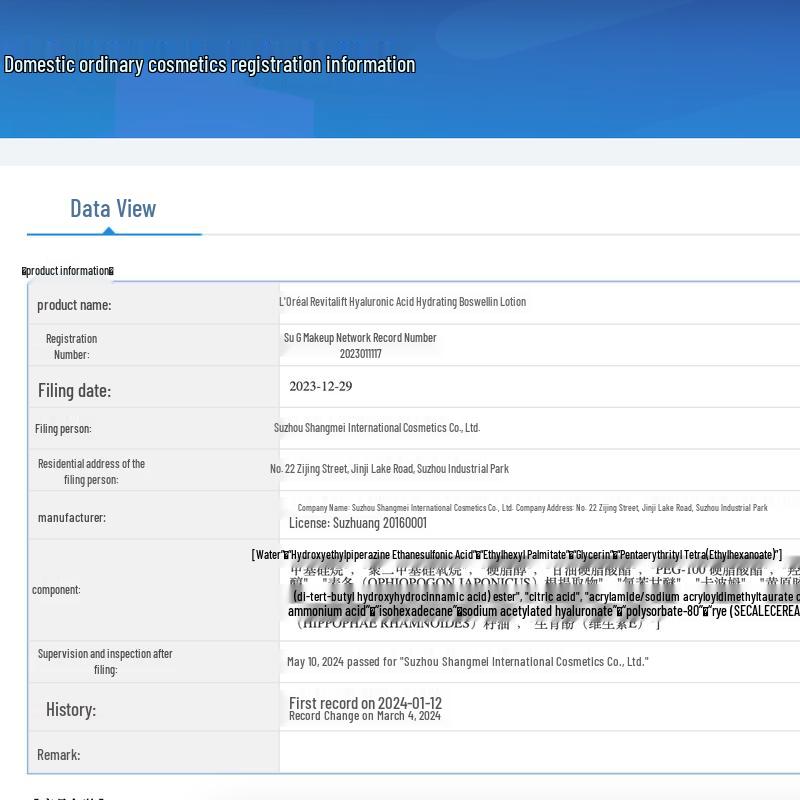The width and height of the screenshot is (800, 800).
Task: Click the 'product name:' row label
Action: (74, 305)
